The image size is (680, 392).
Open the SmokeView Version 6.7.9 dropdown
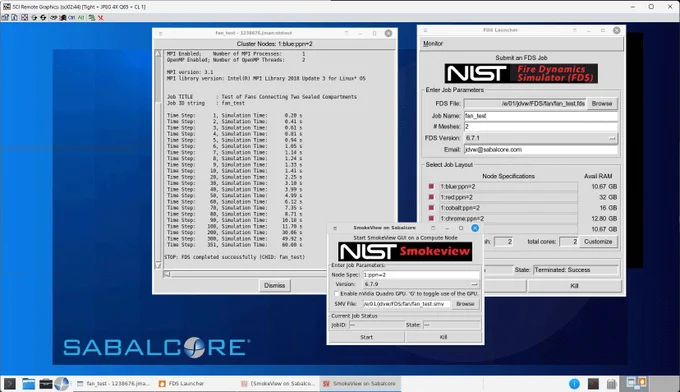(x=420, y=284)
